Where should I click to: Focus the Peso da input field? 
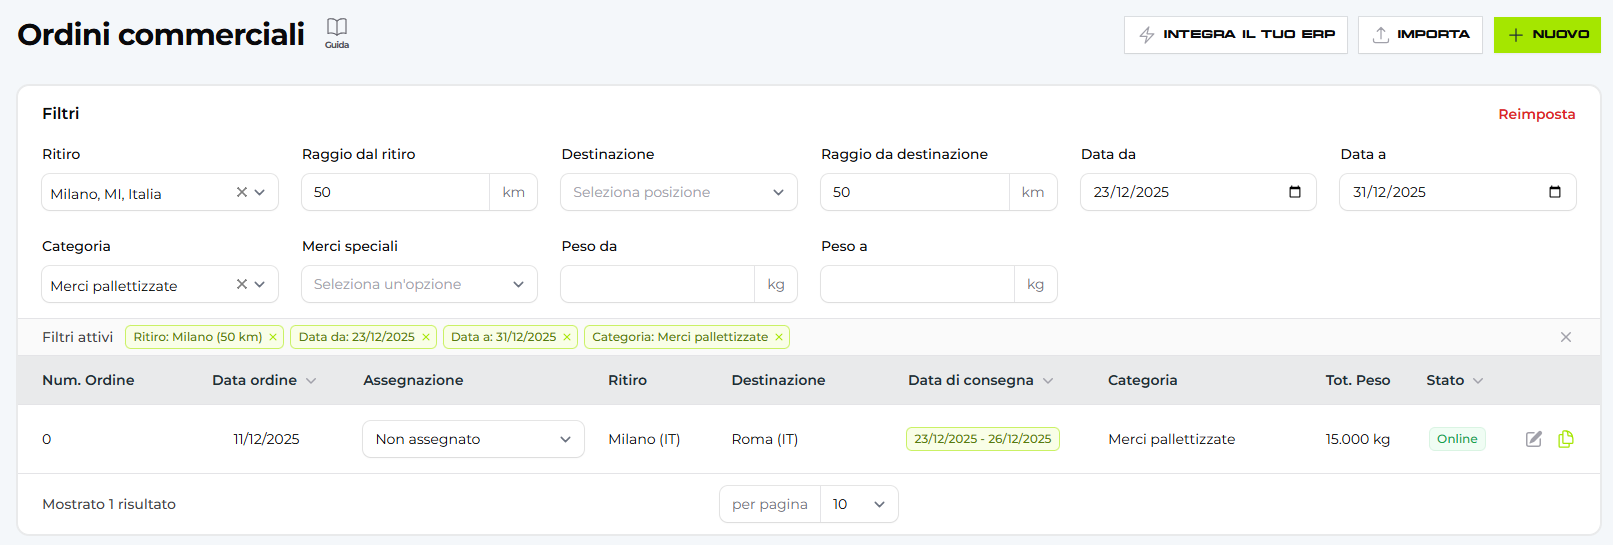(x=657, y=284)
